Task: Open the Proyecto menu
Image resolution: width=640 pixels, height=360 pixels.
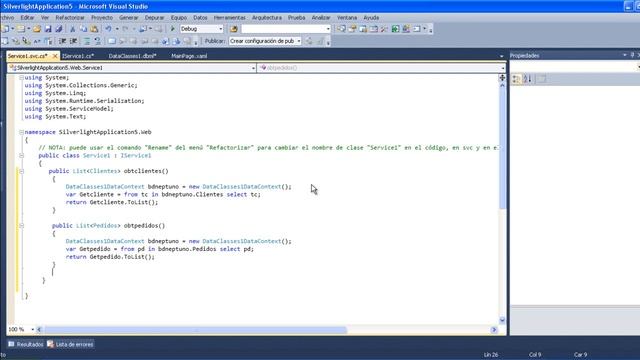Action: (102, 18)
